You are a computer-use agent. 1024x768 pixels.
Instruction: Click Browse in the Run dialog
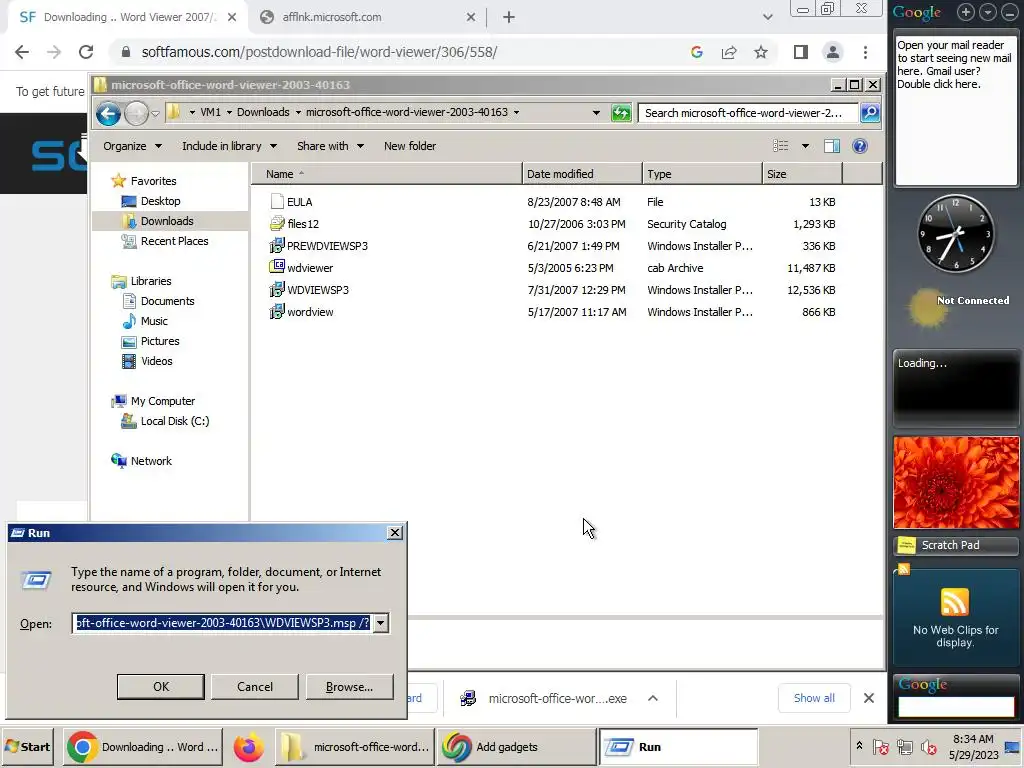[349, 687]
